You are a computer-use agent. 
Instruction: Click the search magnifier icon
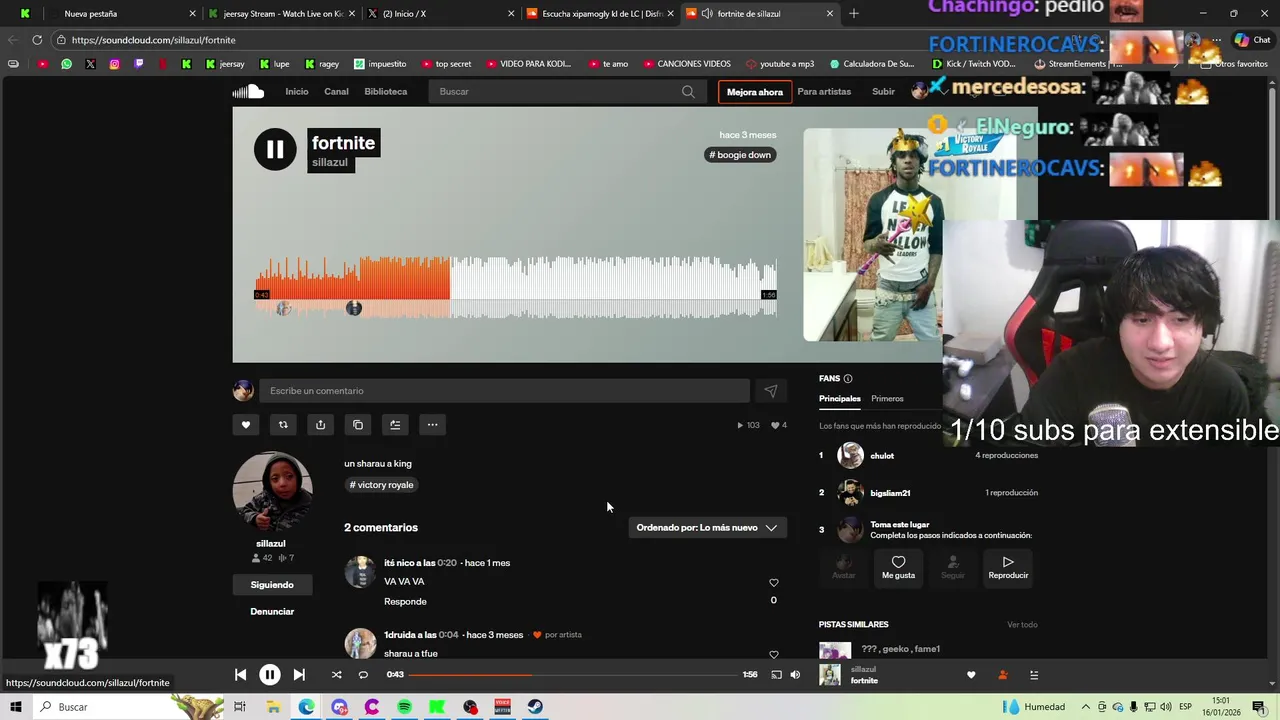click(x=688, y=92)
